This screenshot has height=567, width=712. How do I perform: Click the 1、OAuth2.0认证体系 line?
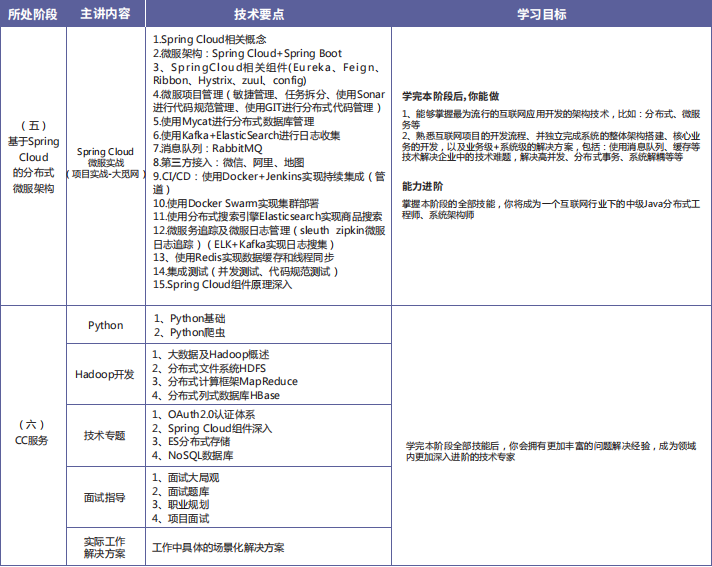203,414
